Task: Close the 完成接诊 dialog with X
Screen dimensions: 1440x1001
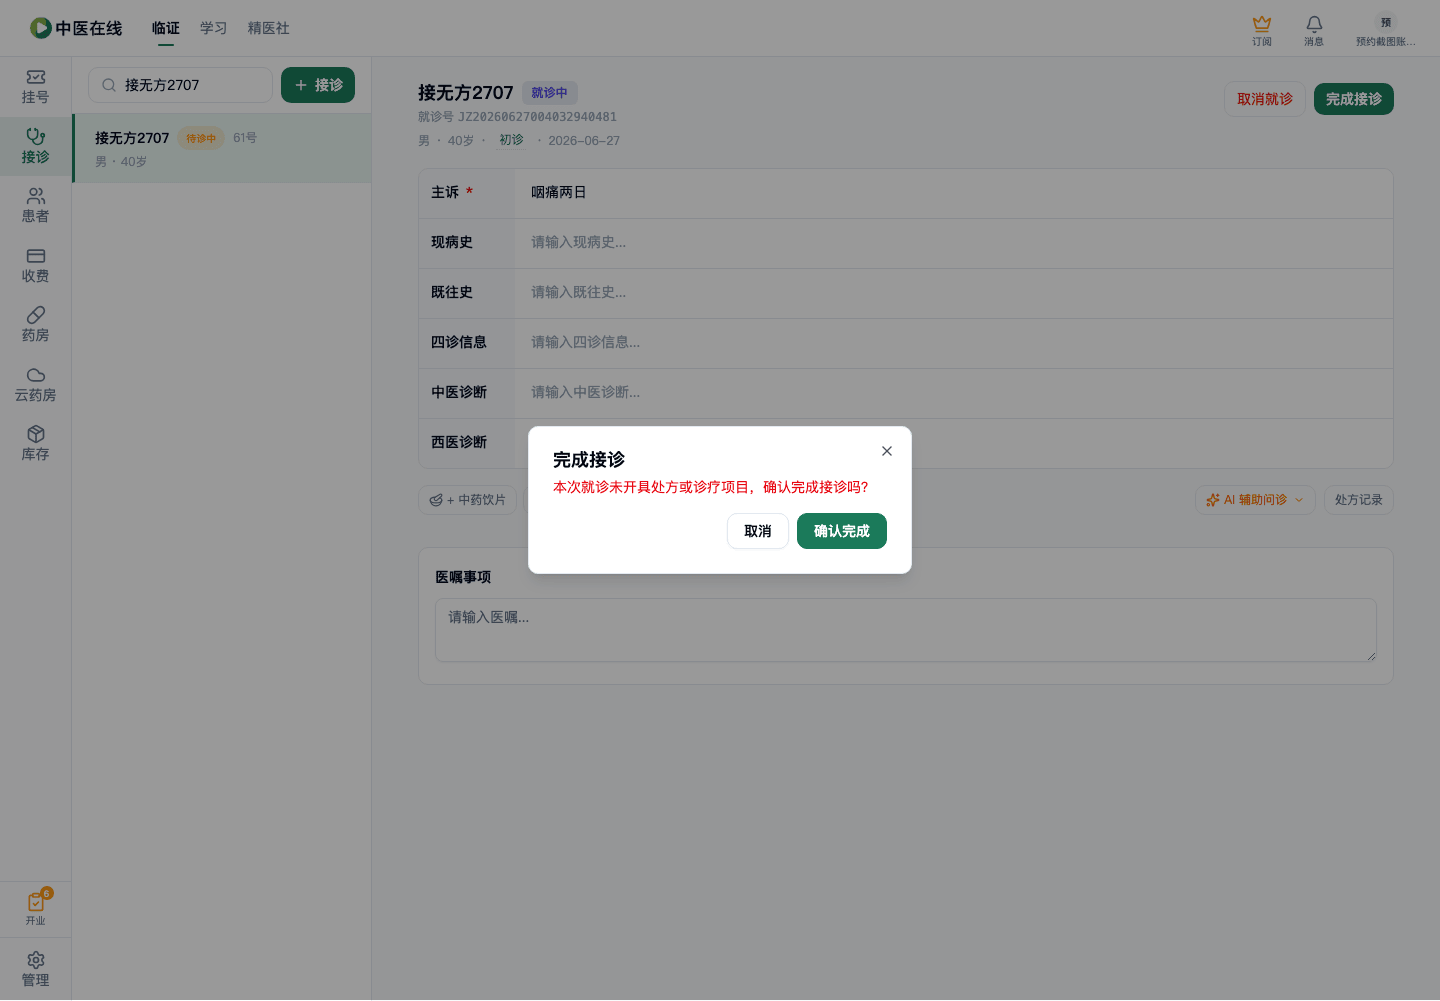Action: click(887, 451)
